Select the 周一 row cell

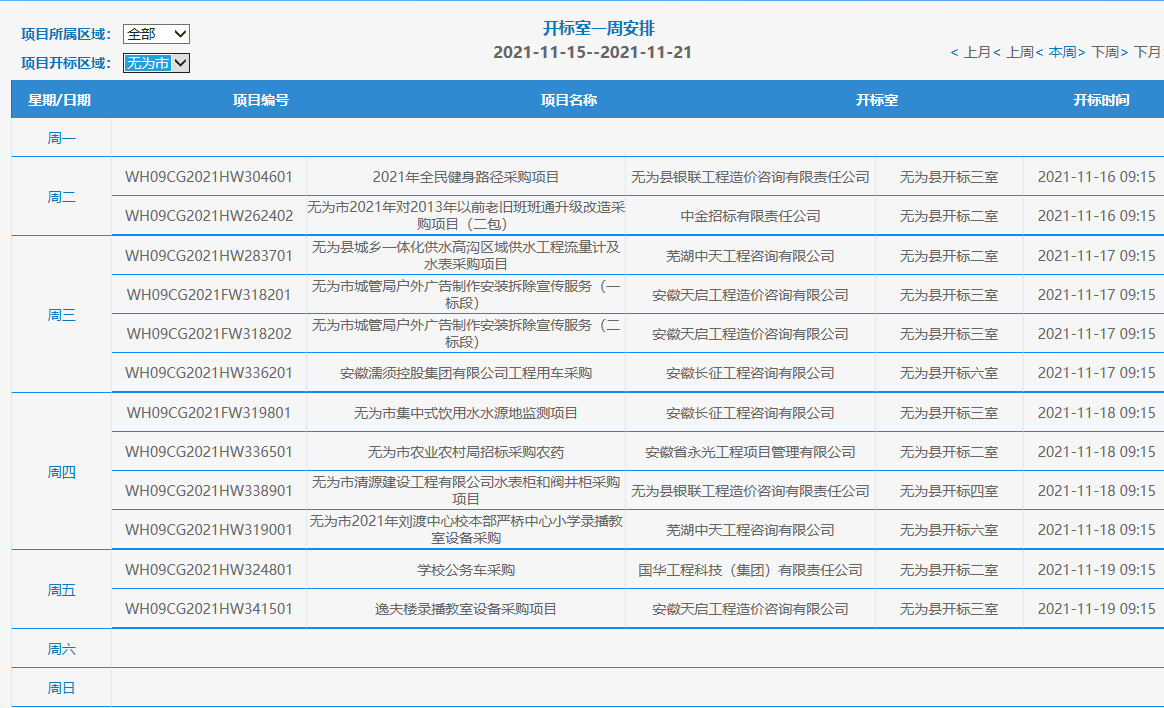coord(61,138)
